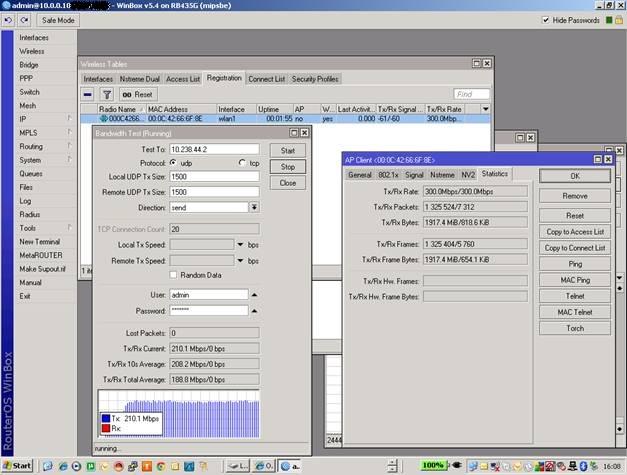Image resolution: width=627 pixels, height=475 pixels.
Task: Open the Direction dropdown in Bandwidth Test
Action: [x=254, y=207]
